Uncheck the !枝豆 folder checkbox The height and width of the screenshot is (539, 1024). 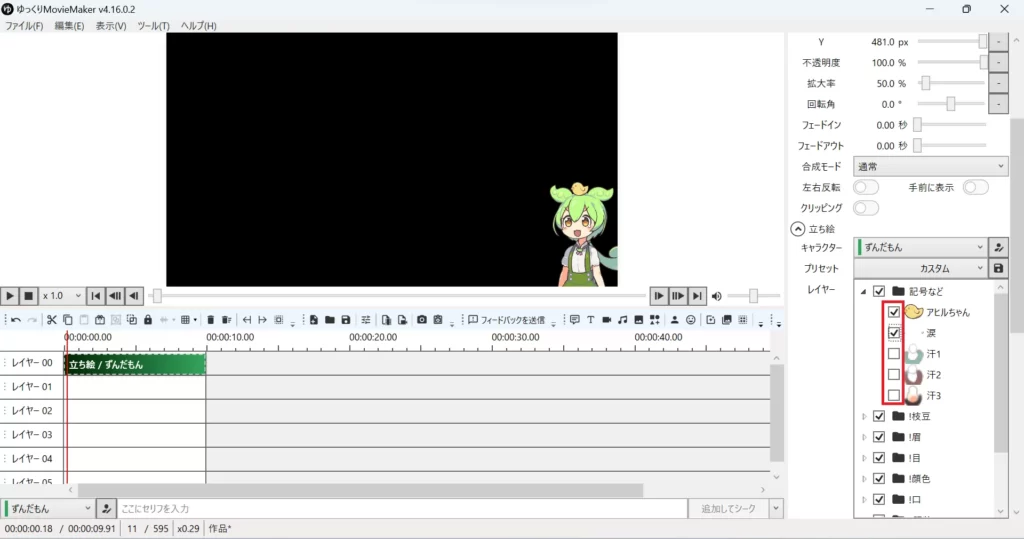pyautogui.click(x=879, y=416)
